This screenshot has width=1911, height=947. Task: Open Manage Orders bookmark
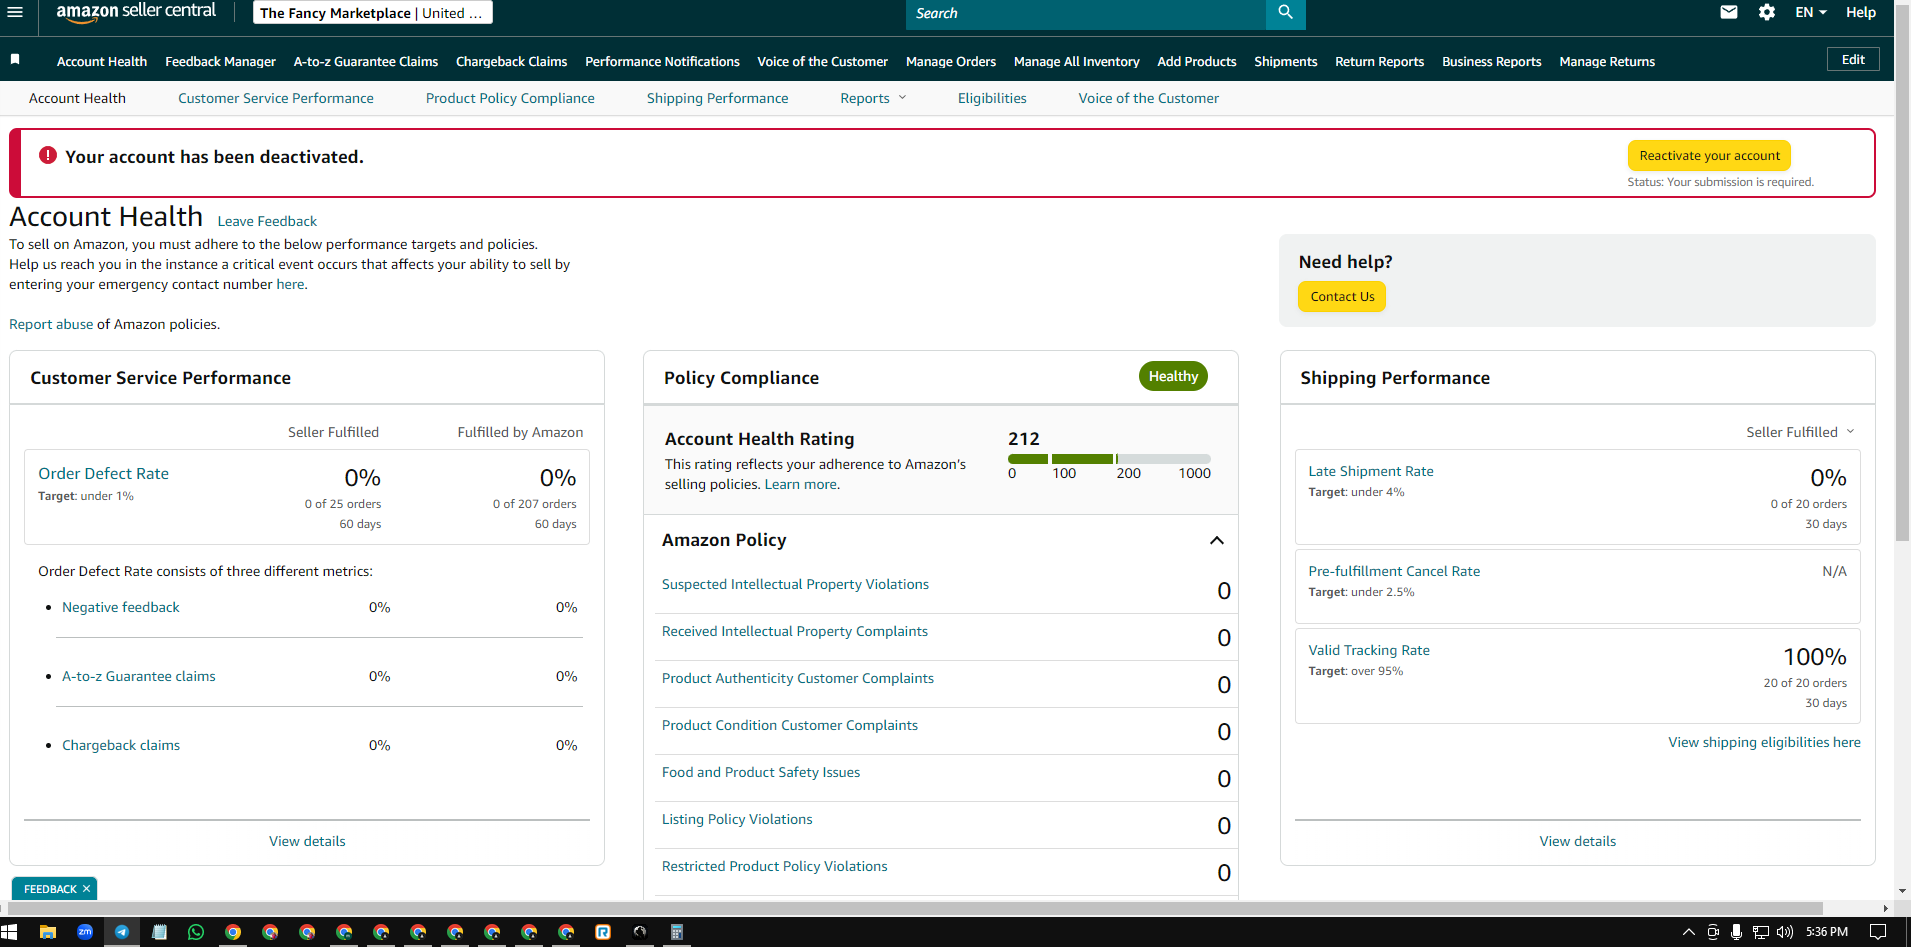click(951, 61)
